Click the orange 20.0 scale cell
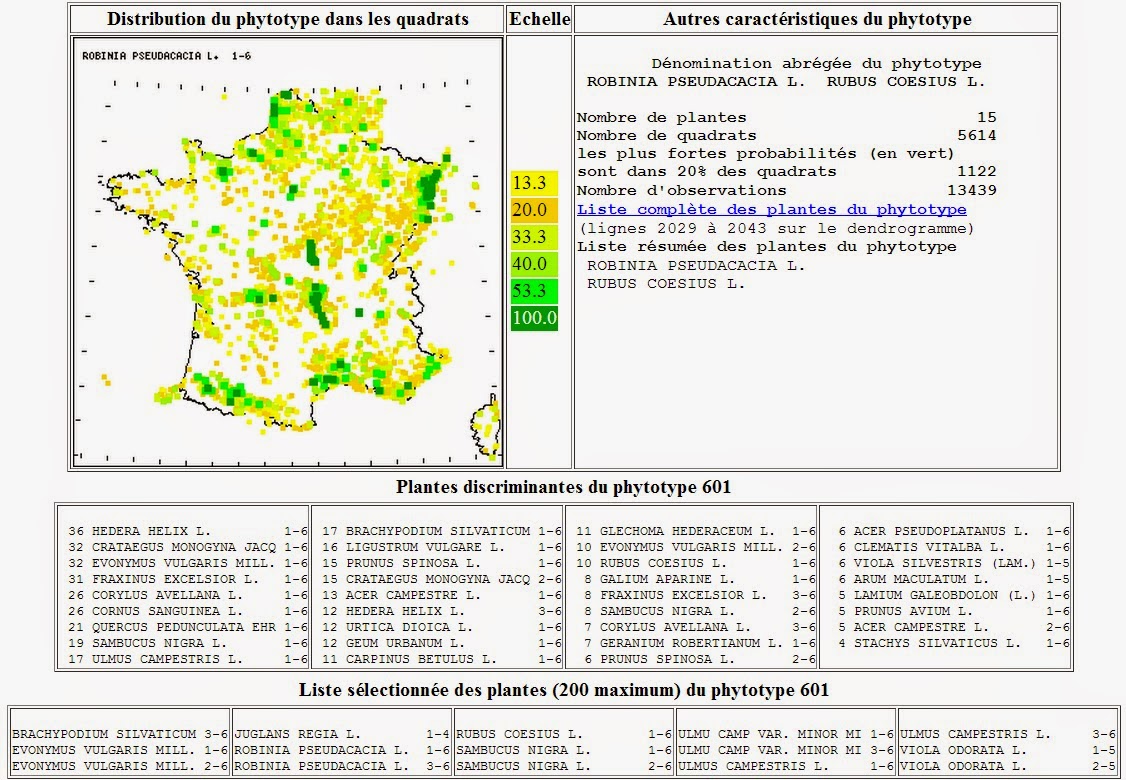1126x780 pixels. (x=528, y=211)
